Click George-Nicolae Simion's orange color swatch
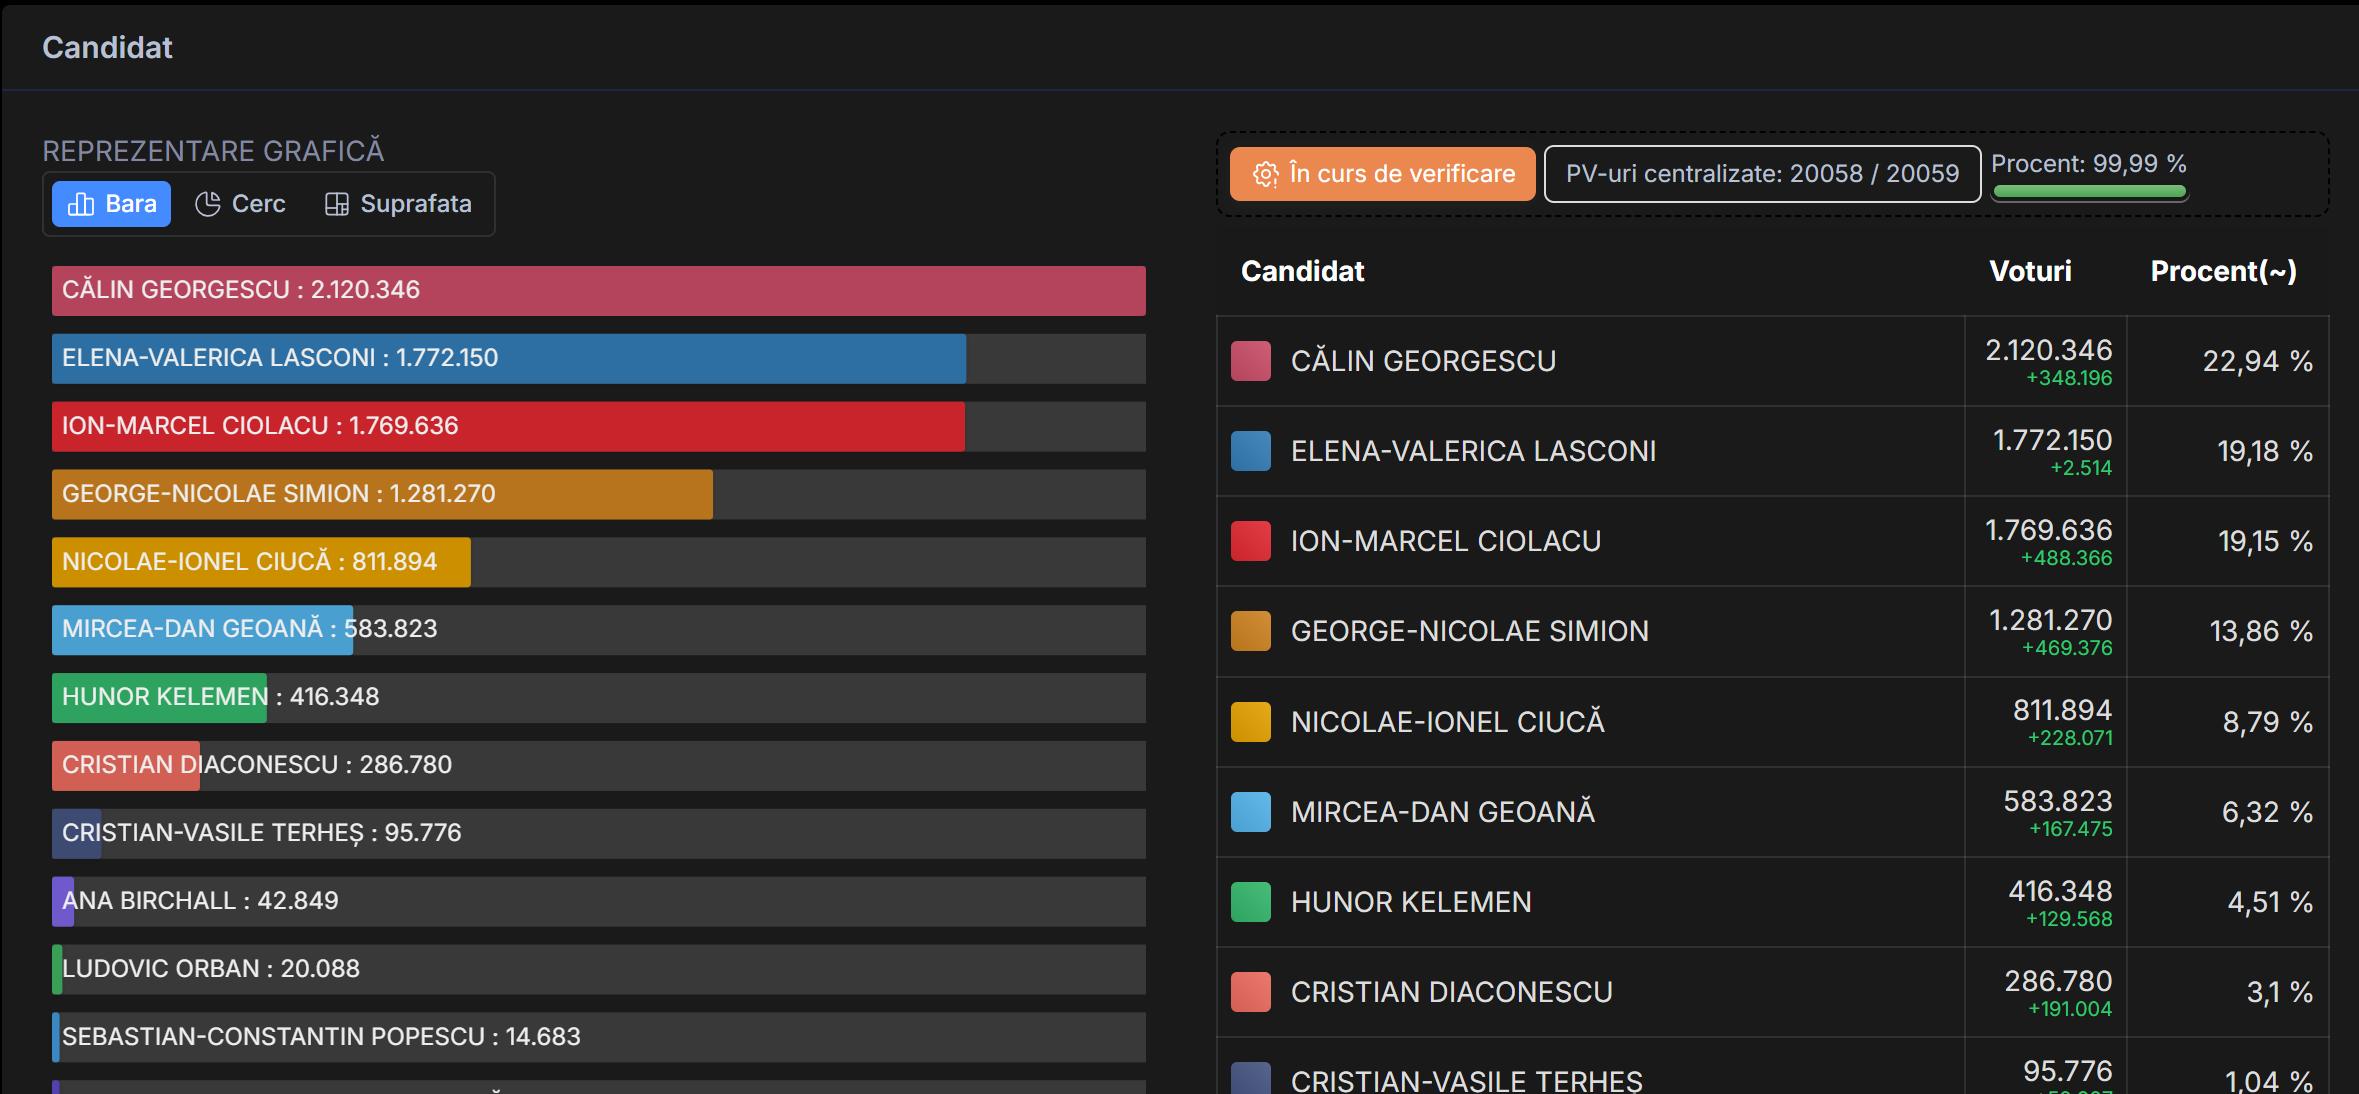This screenshot has height=1094, width=2359. tap(1250, 631)
